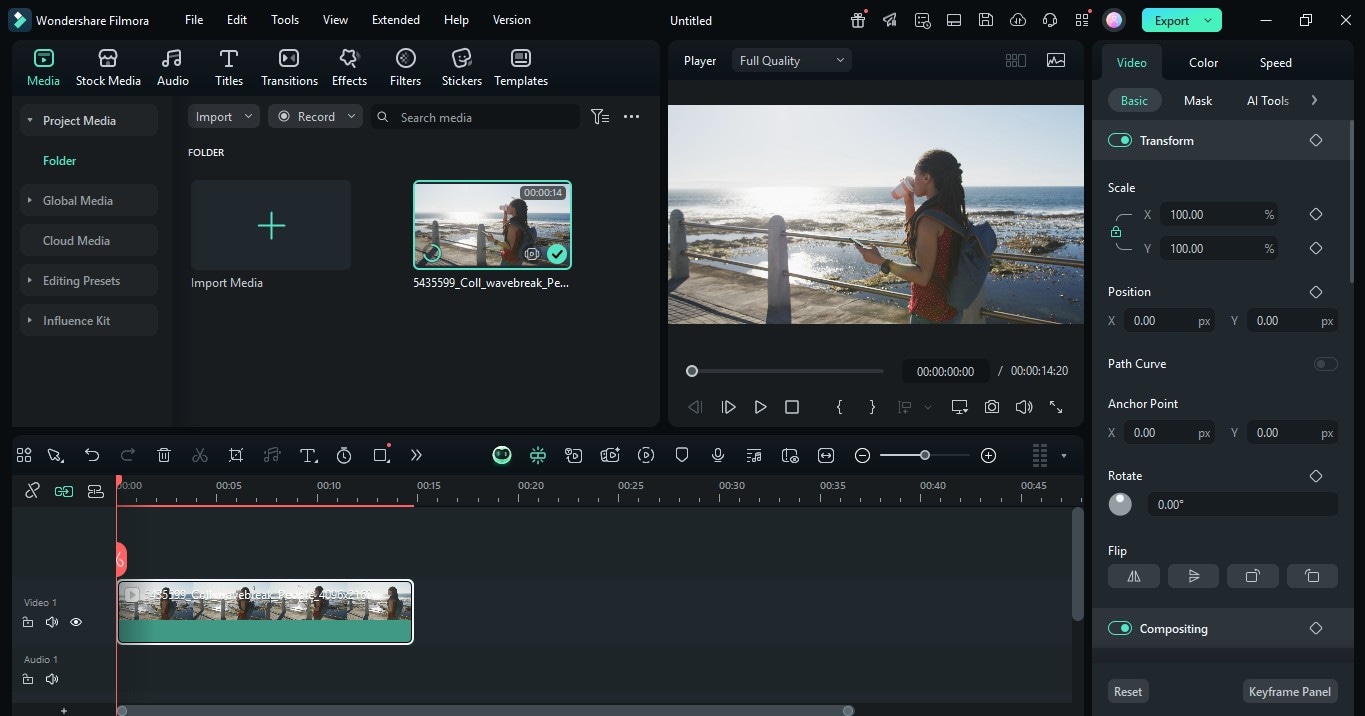Viewport: 1365px width, 716px height.
Task: Hide the Video 1 track with the eye toggle
Action: 75,622
